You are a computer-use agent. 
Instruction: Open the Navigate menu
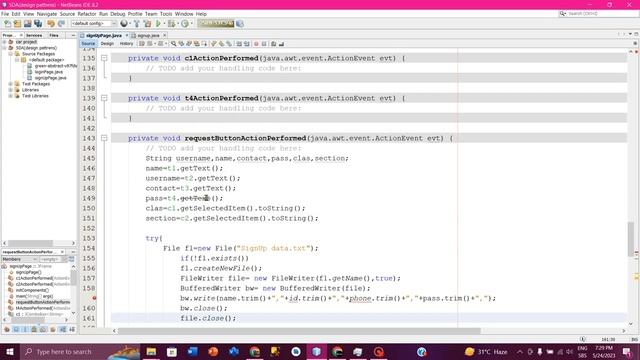[47, 14]
